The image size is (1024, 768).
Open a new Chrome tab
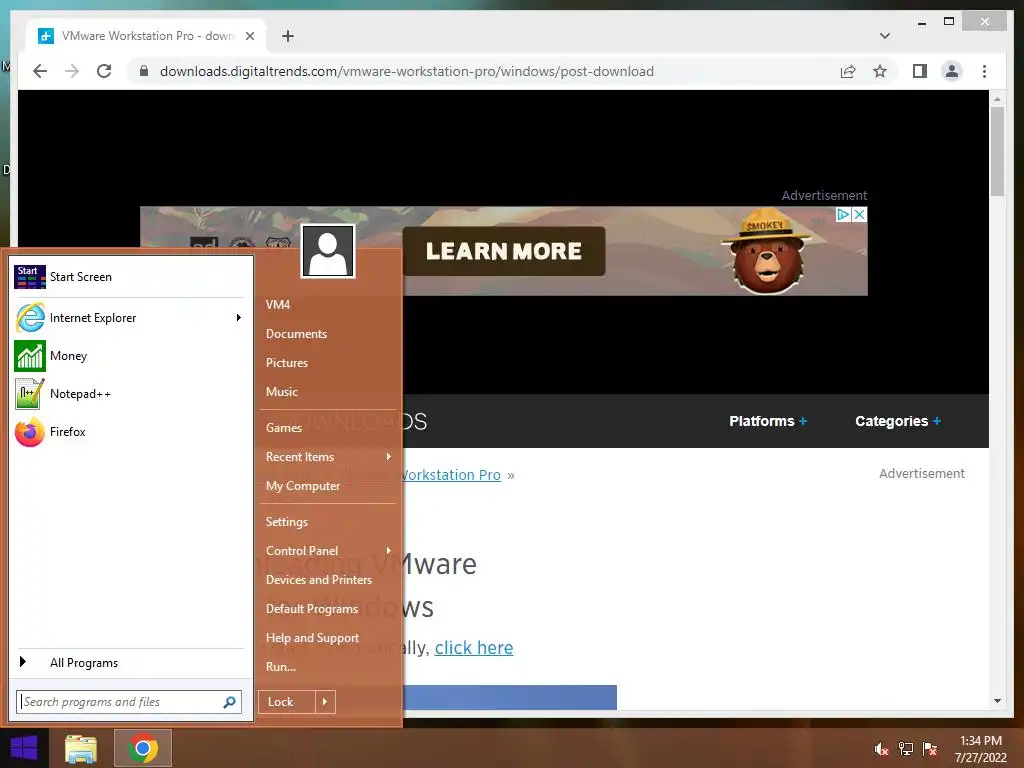[x=288, y=36]
